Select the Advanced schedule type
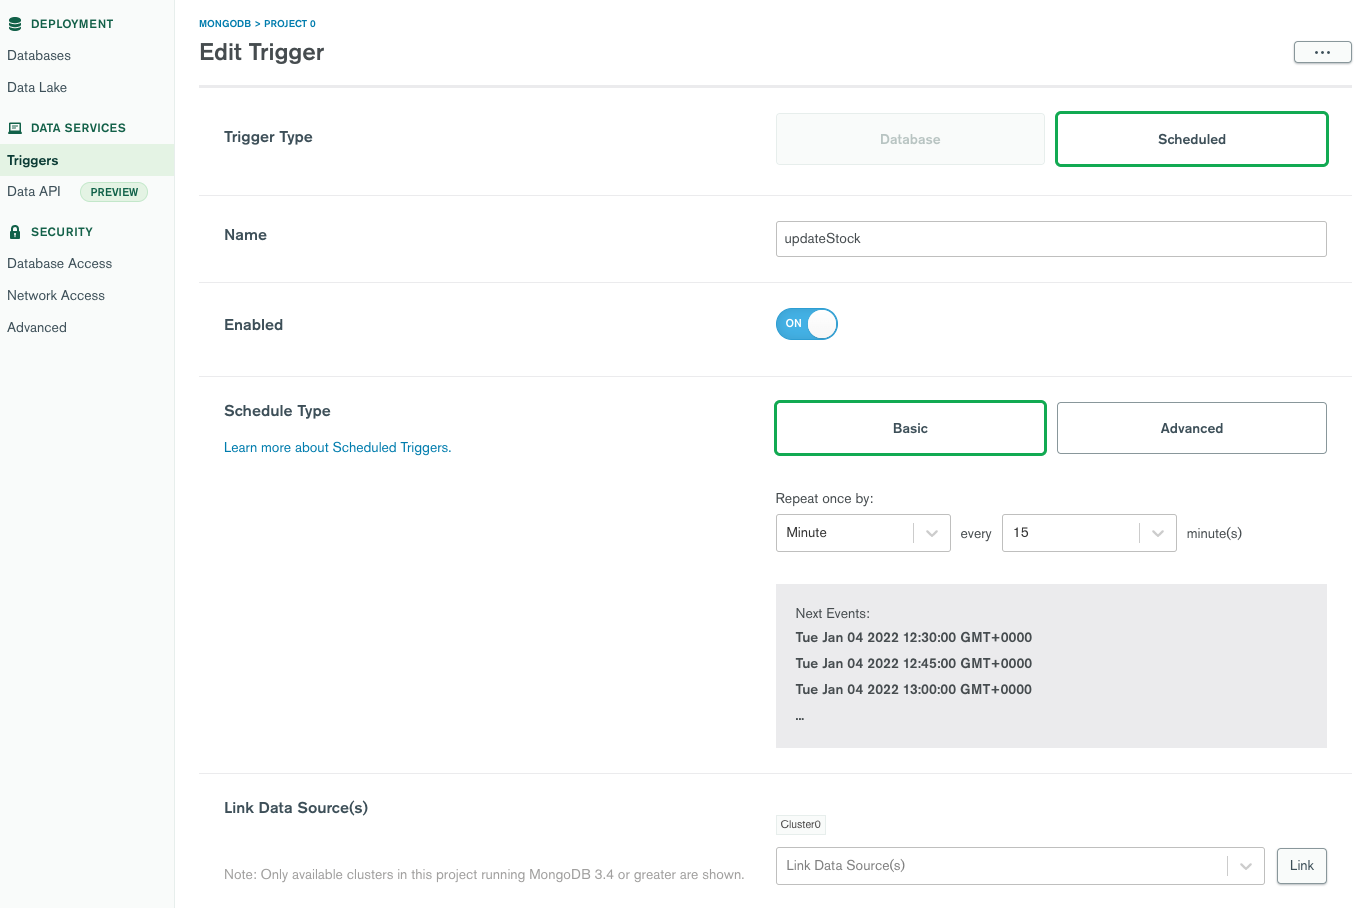1369x908 pixels. point(1192,428)
